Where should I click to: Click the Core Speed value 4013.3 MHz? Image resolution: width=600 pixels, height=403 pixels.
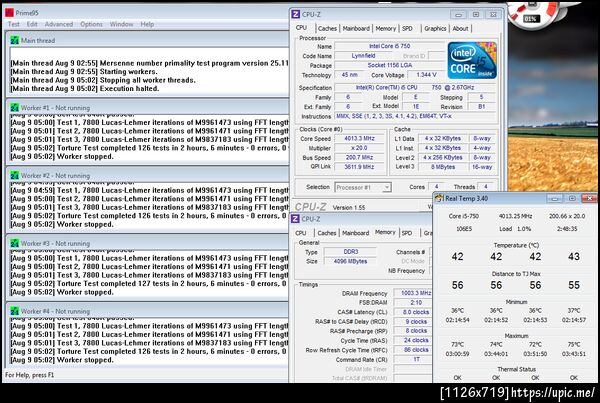click(359, 138)
